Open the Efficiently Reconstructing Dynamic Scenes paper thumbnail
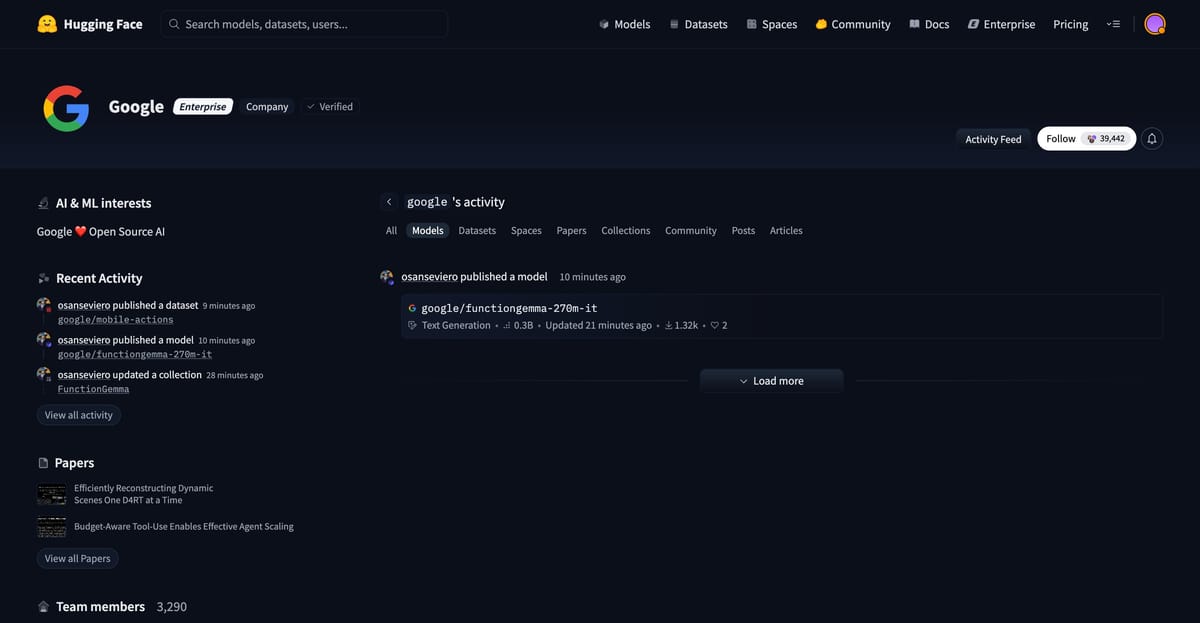 pyautogui.click(x=52, y=494)
